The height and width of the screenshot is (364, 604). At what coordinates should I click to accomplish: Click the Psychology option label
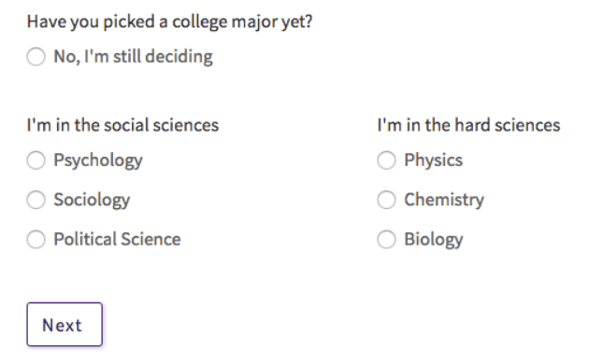[x=98, y=161]
